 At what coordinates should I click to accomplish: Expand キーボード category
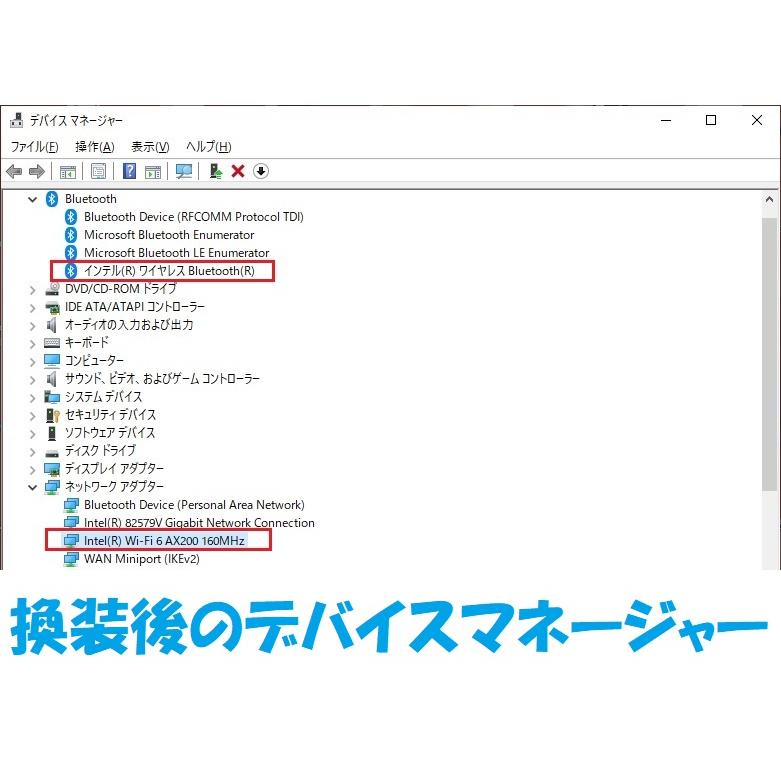point(33,344)
